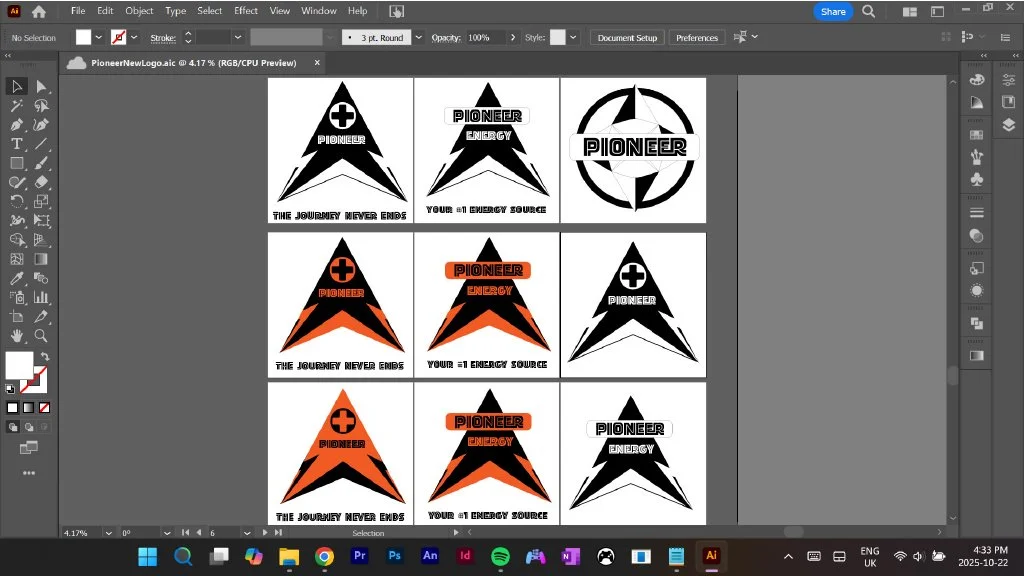Select the Magic Wand tool

pos(16,105)
